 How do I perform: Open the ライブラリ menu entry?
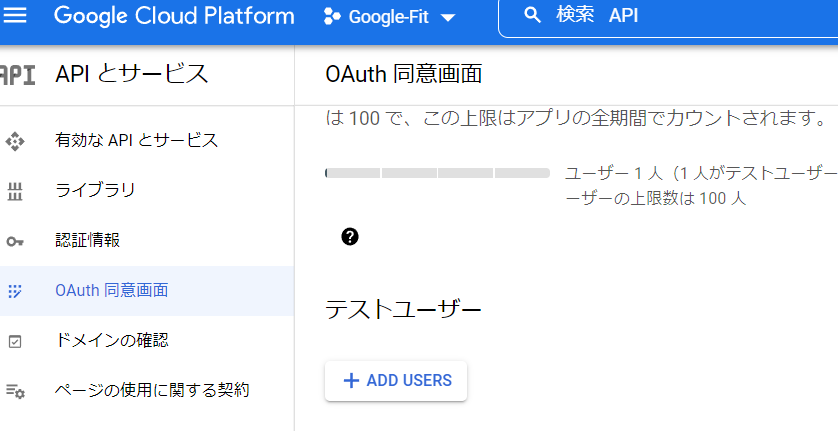(95, 190)
